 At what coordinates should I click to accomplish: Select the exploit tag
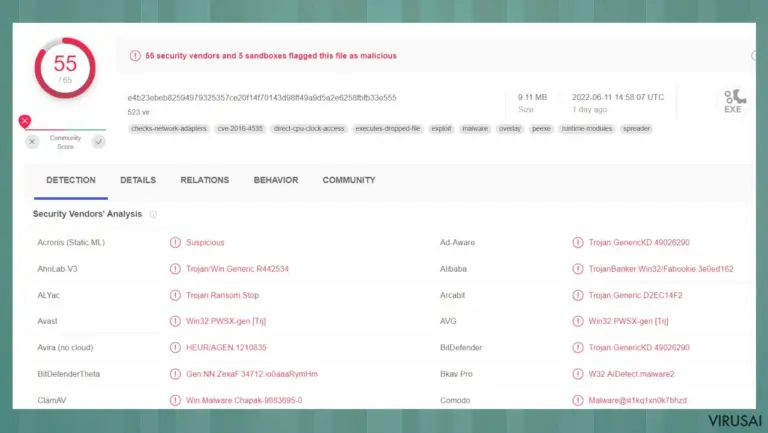pyautogui.click(x=441, y=129)
